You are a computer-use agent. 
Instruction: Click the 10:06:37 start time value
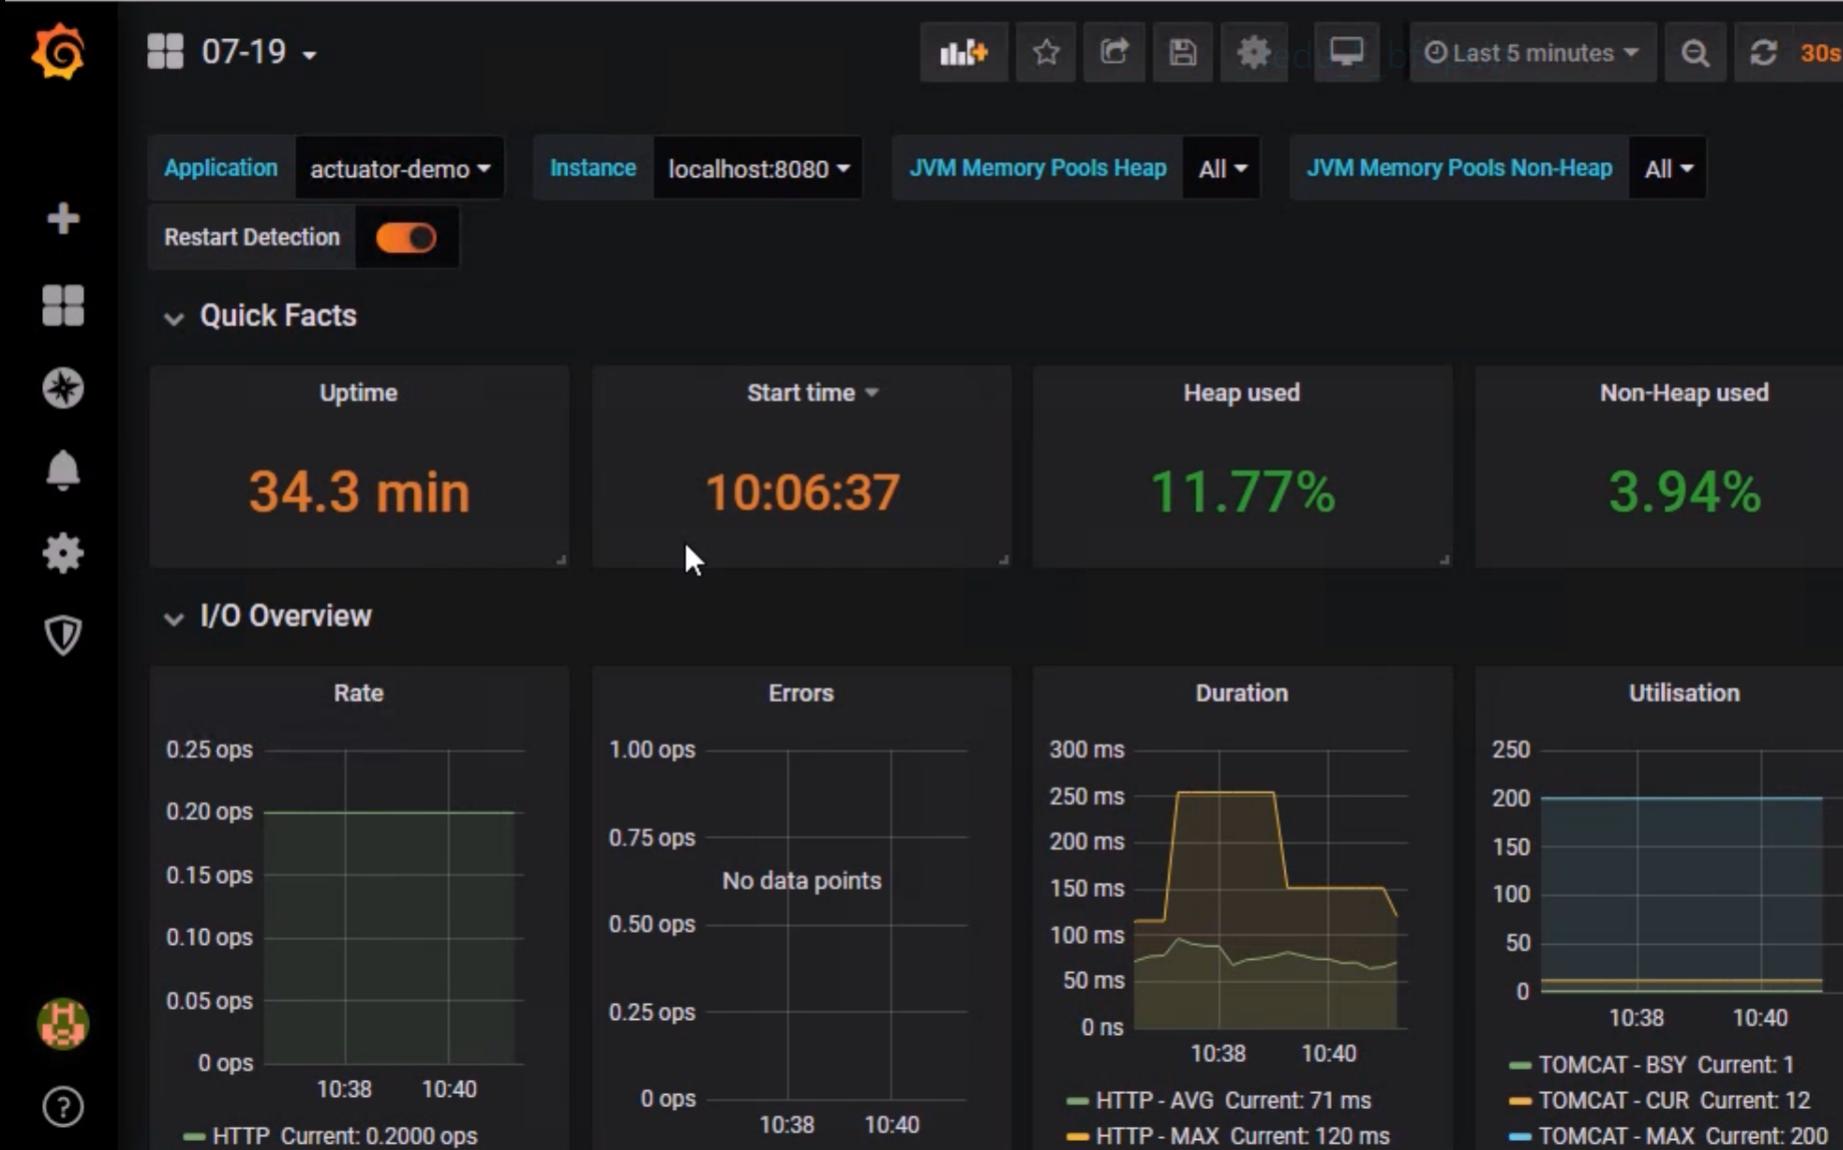pos(802,492)
